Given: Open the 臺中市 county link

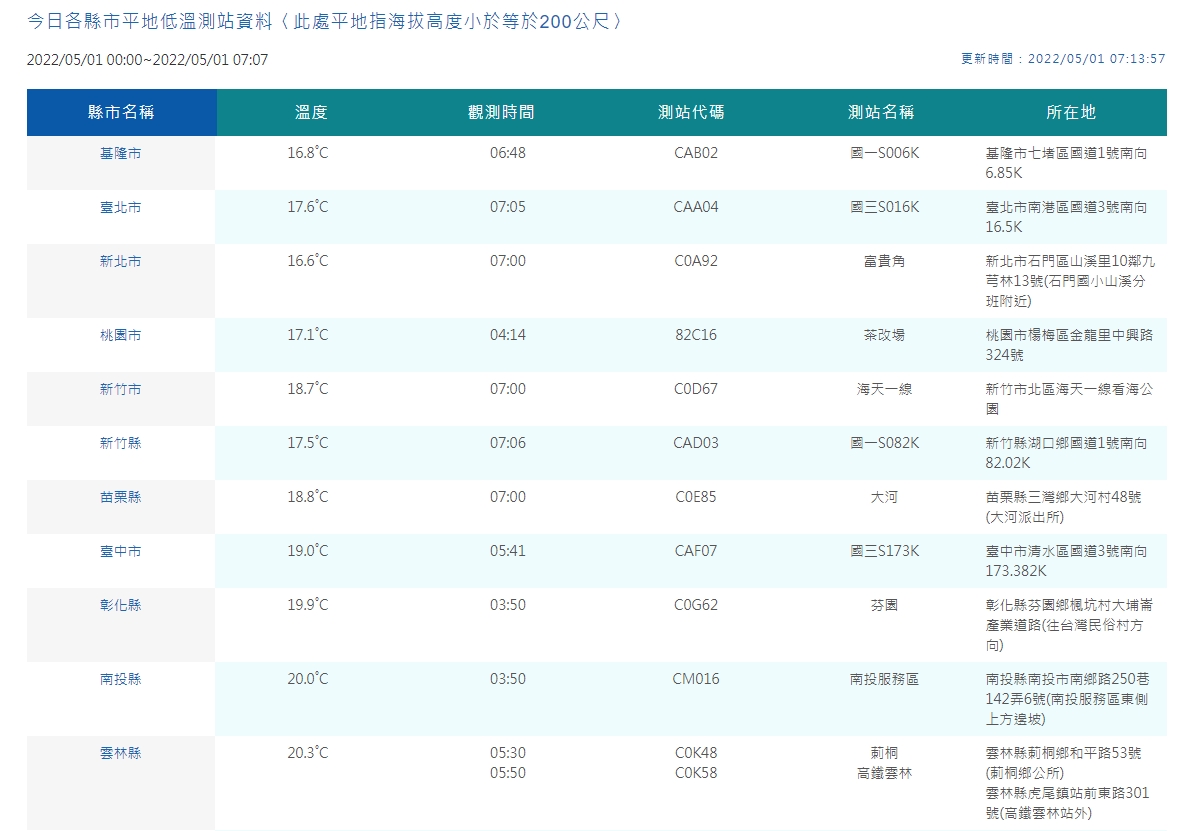Looking at the screenshot, I should pyautogui.click(x=120, y=552).
